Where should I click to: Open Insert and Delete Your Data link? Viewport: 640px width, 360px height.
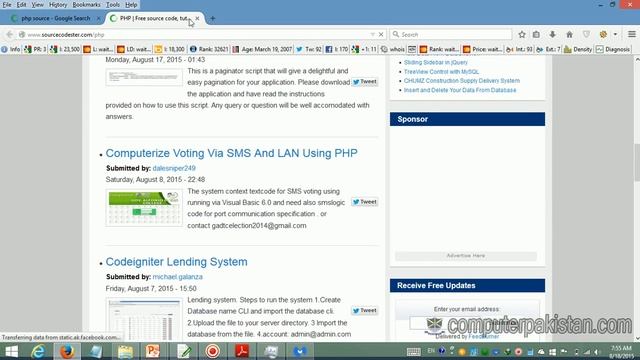pyautogui.click(x=460, y=90)
